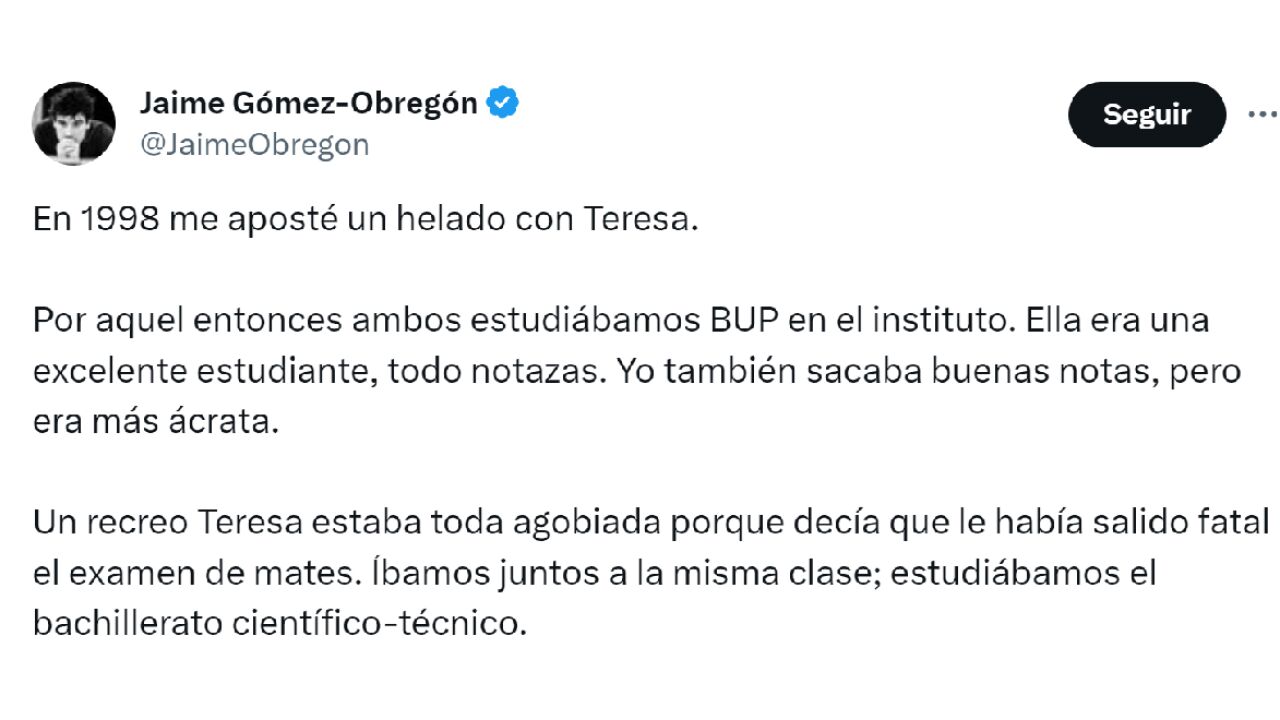The image size is (1280, 720).
Task: Click the line starting "el examen de mates"
Action: coord(594,573)
